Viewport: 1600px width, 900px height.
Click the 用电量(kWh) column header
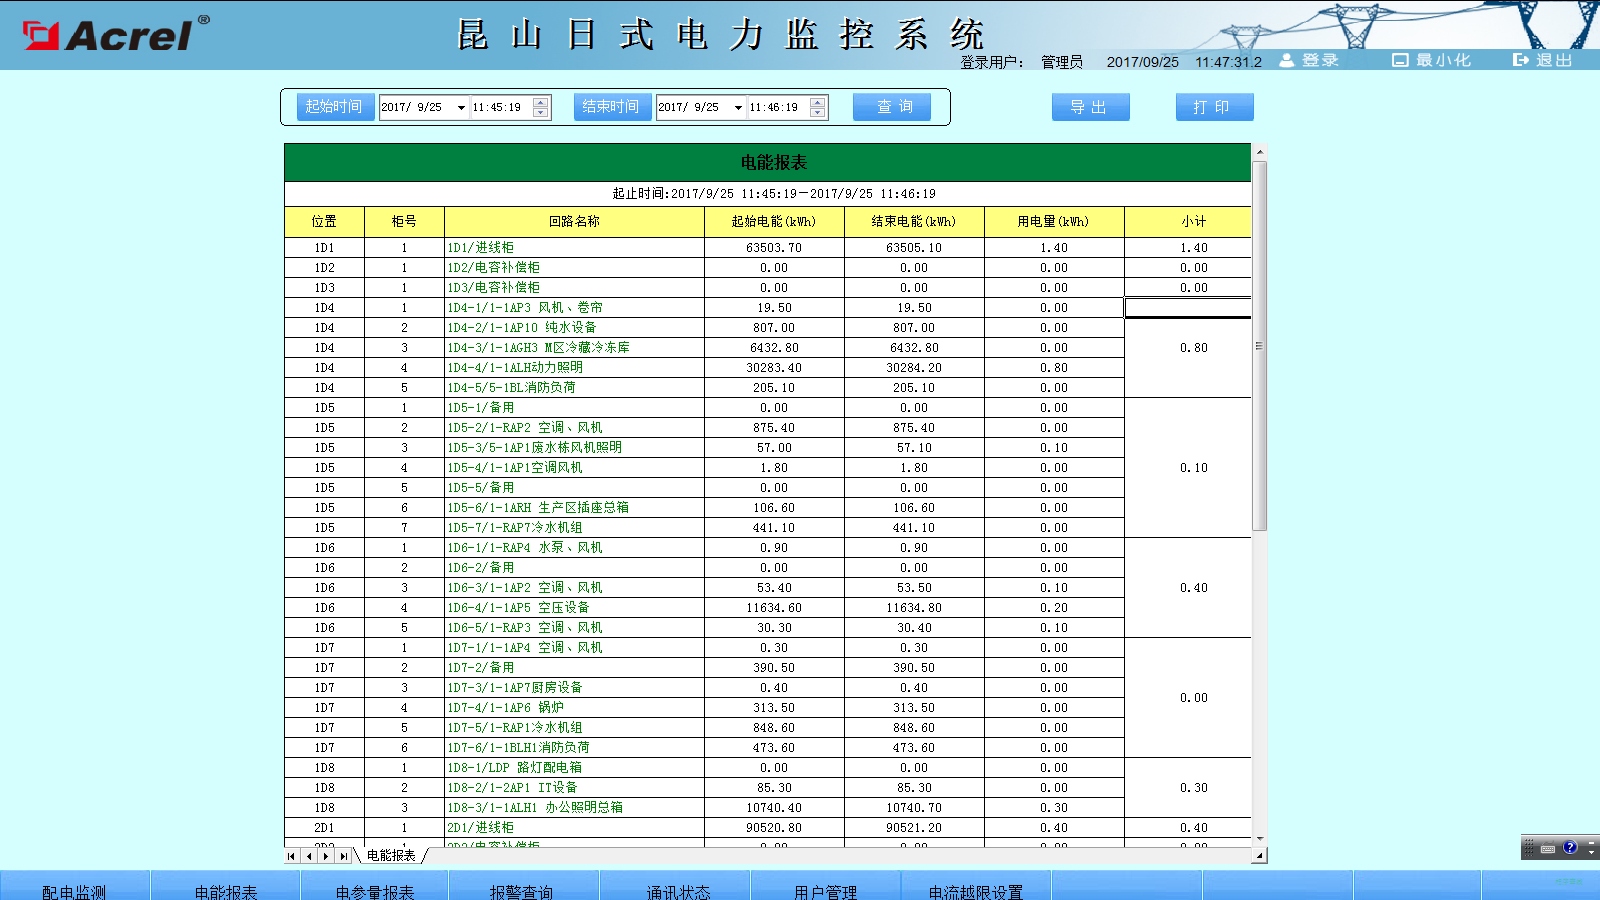point(1054,222)
